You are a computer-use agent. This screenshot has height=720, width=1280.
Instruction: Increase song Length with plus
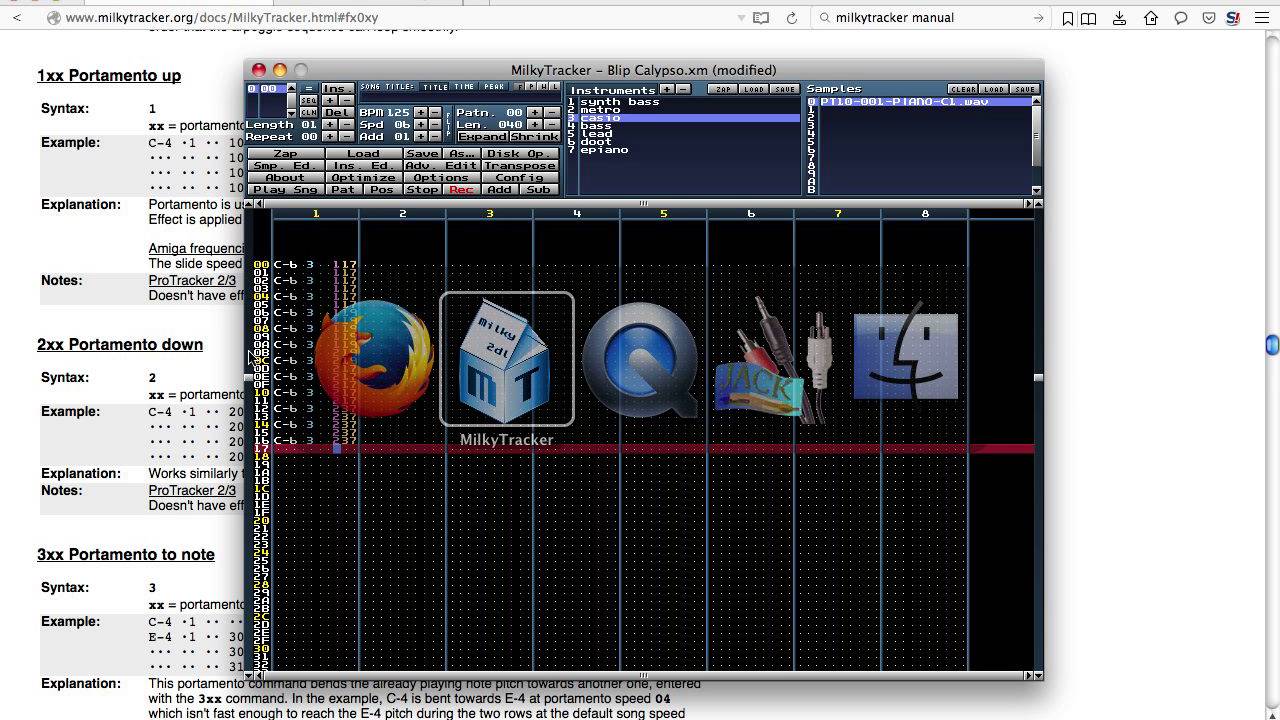click(330, 125)
